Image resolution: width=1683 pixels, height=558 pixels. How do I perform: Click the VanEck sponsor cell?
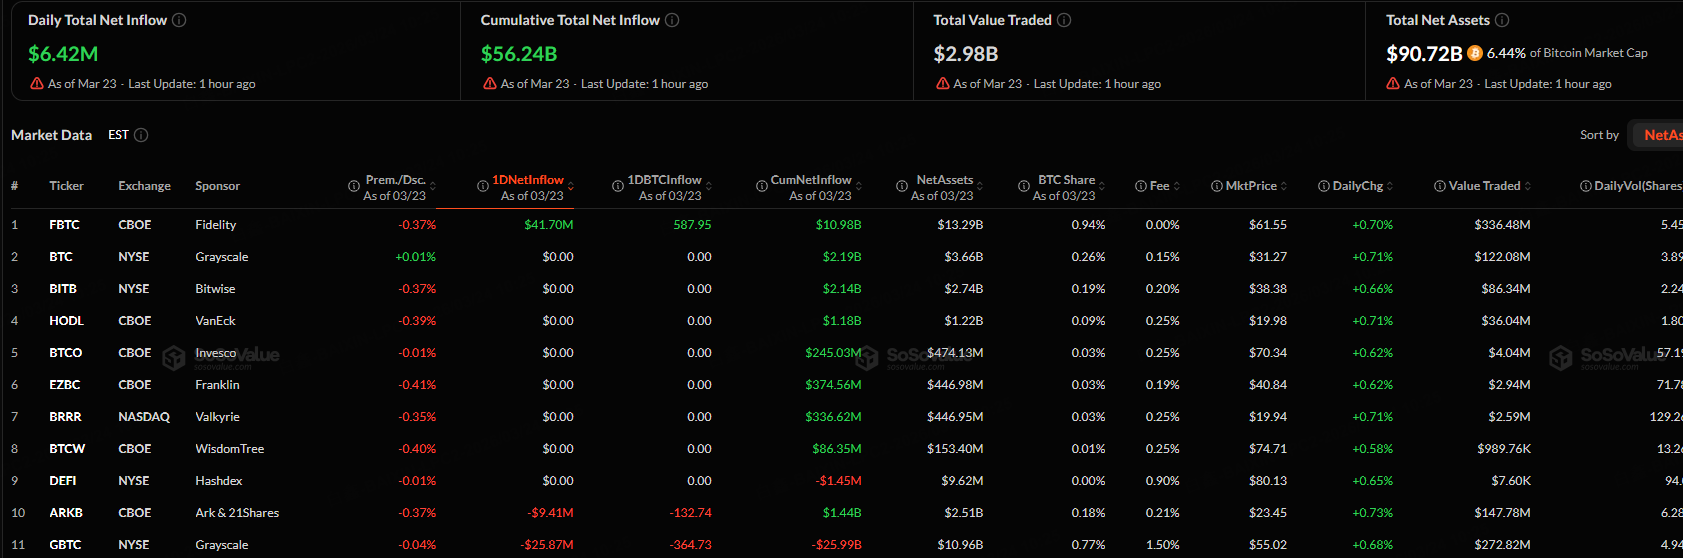(216, 321)
